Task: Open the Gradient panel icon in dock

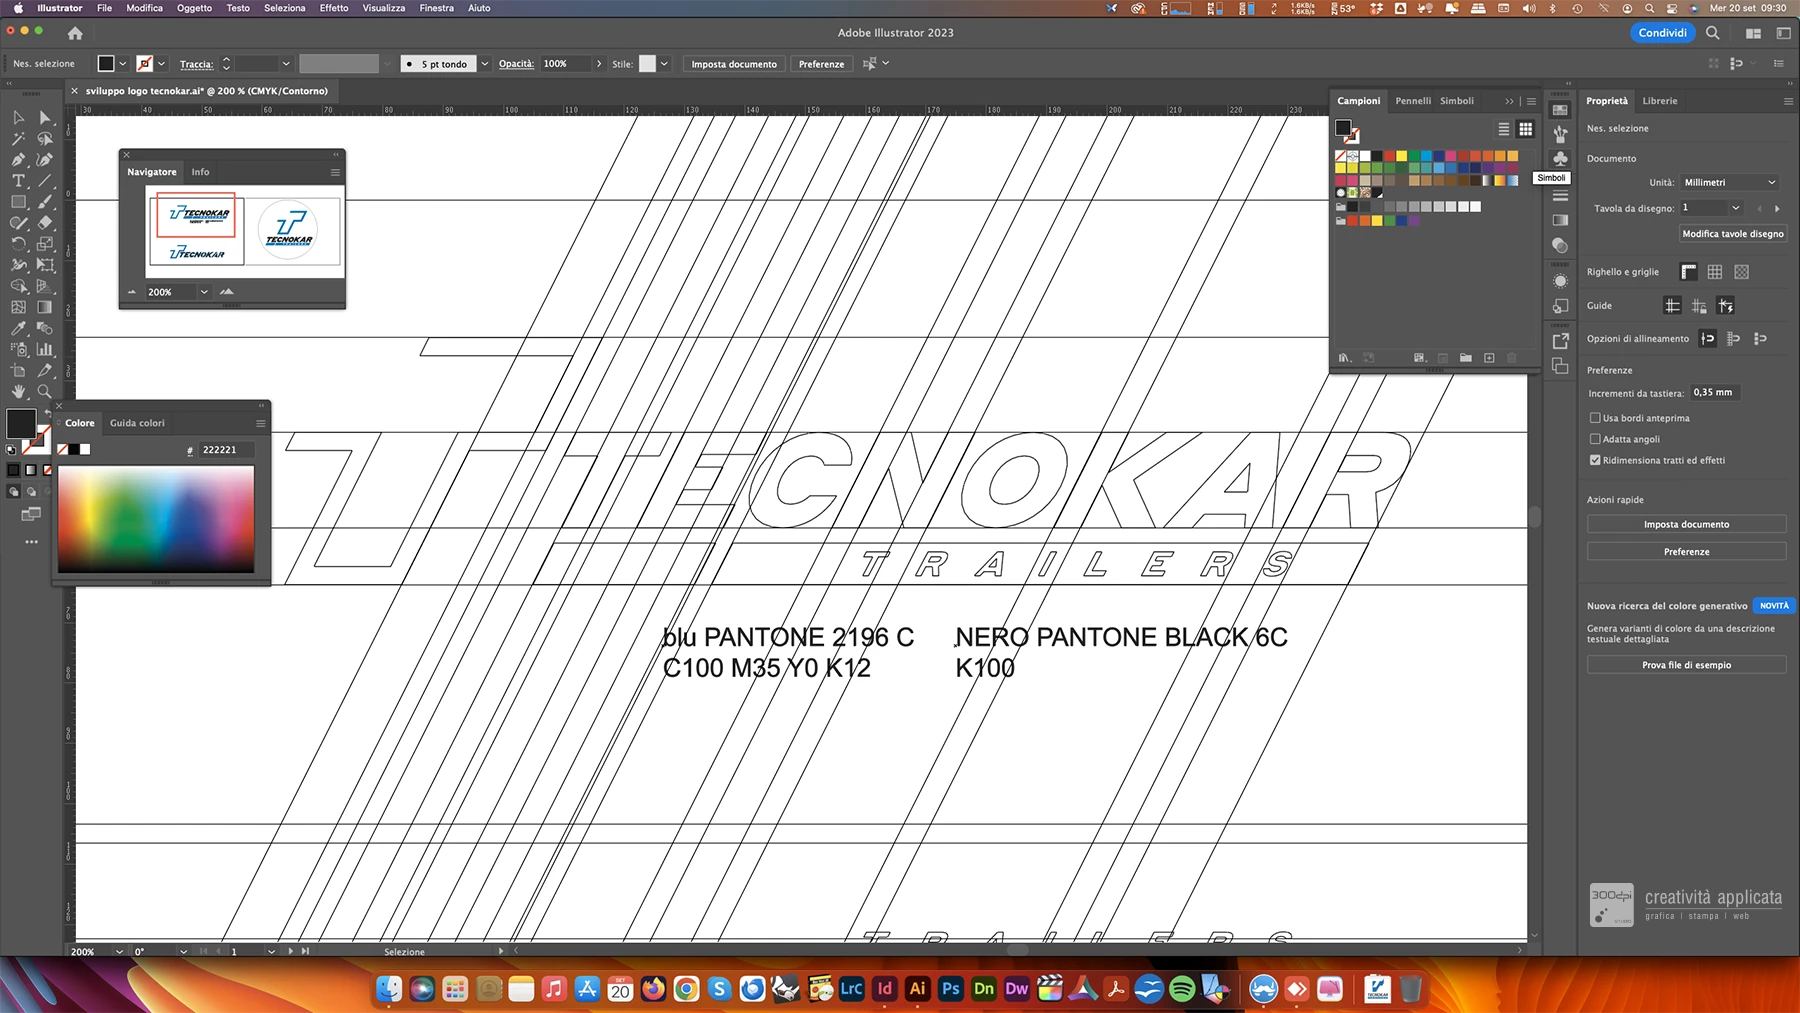Action: [1560, 220]
